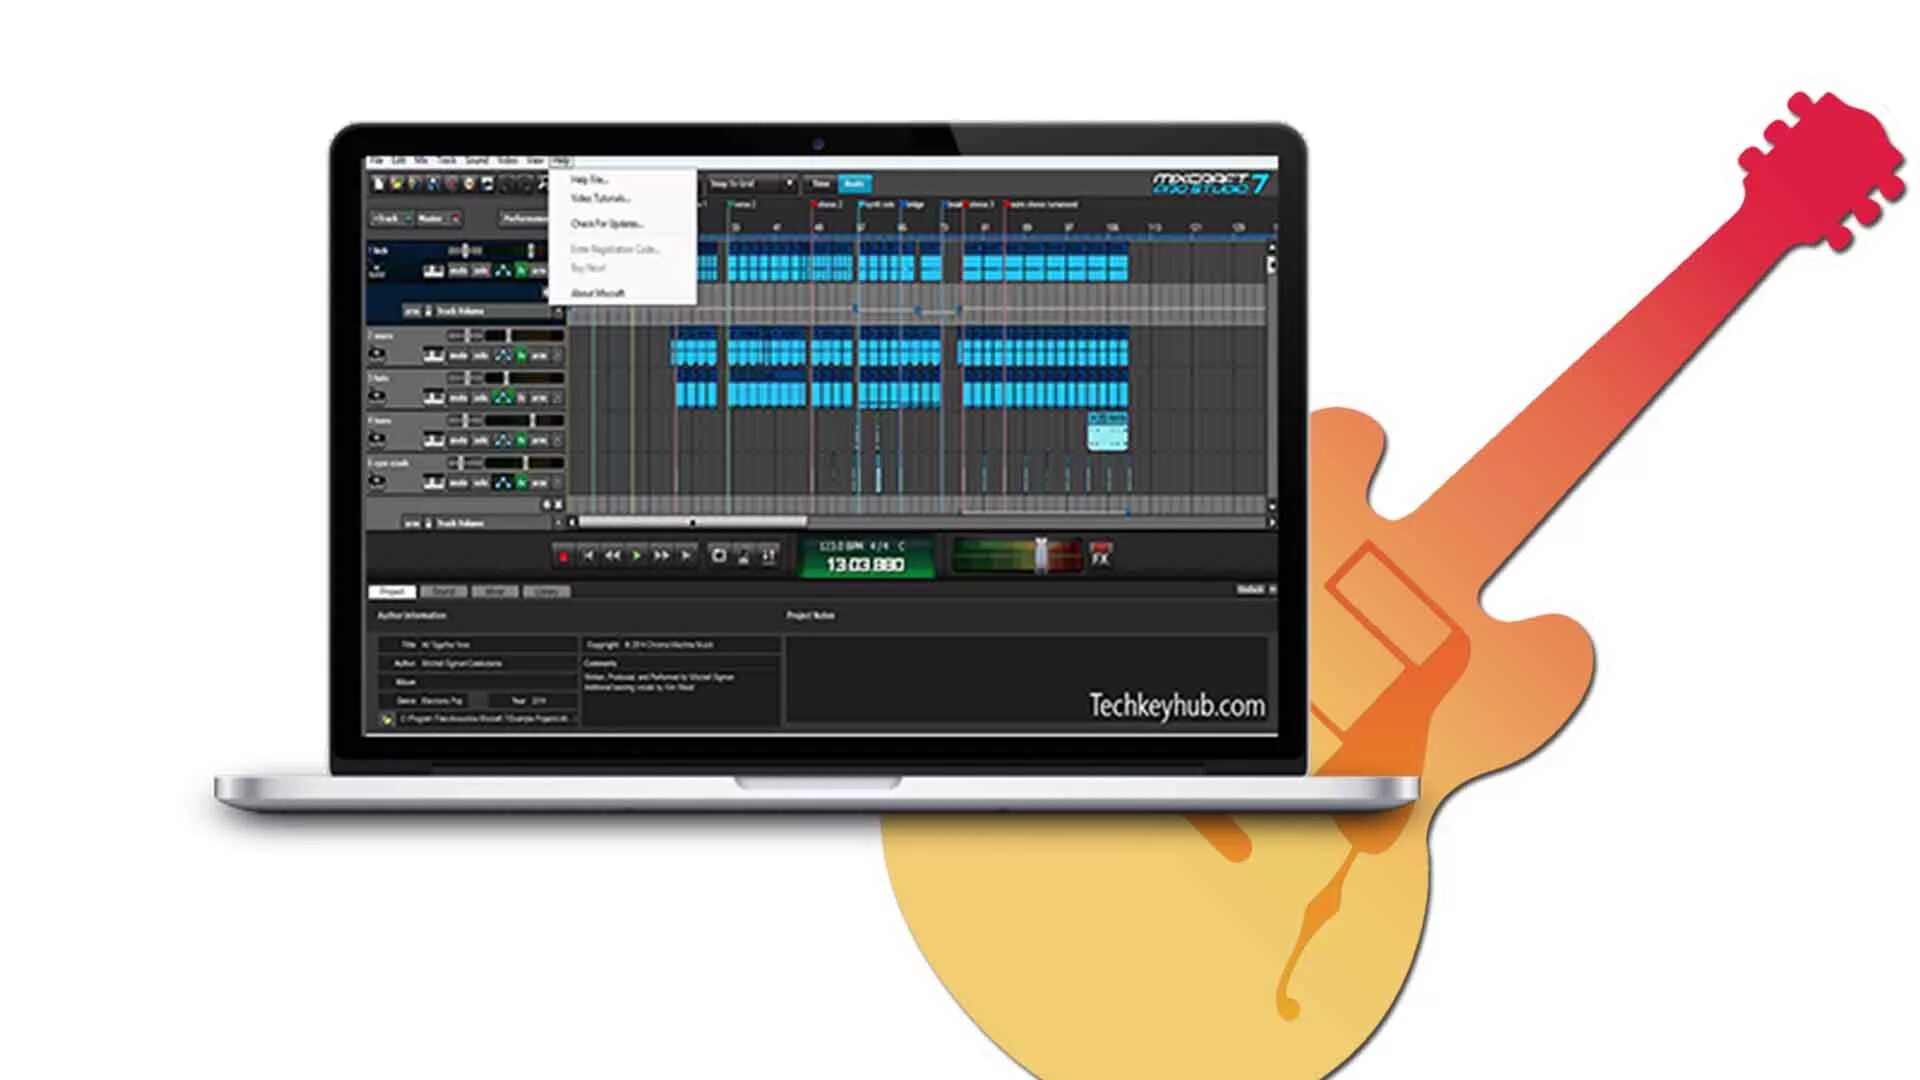Mute the first track
The image size is (1920, 1080).
point(458,271)
